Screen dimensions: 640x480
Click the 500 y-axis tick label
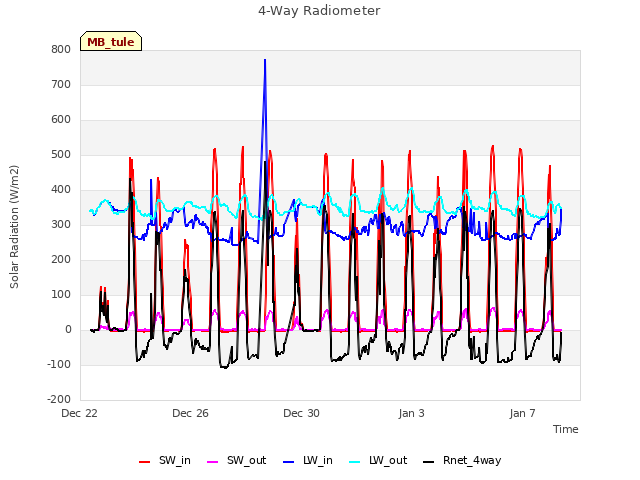61,155
